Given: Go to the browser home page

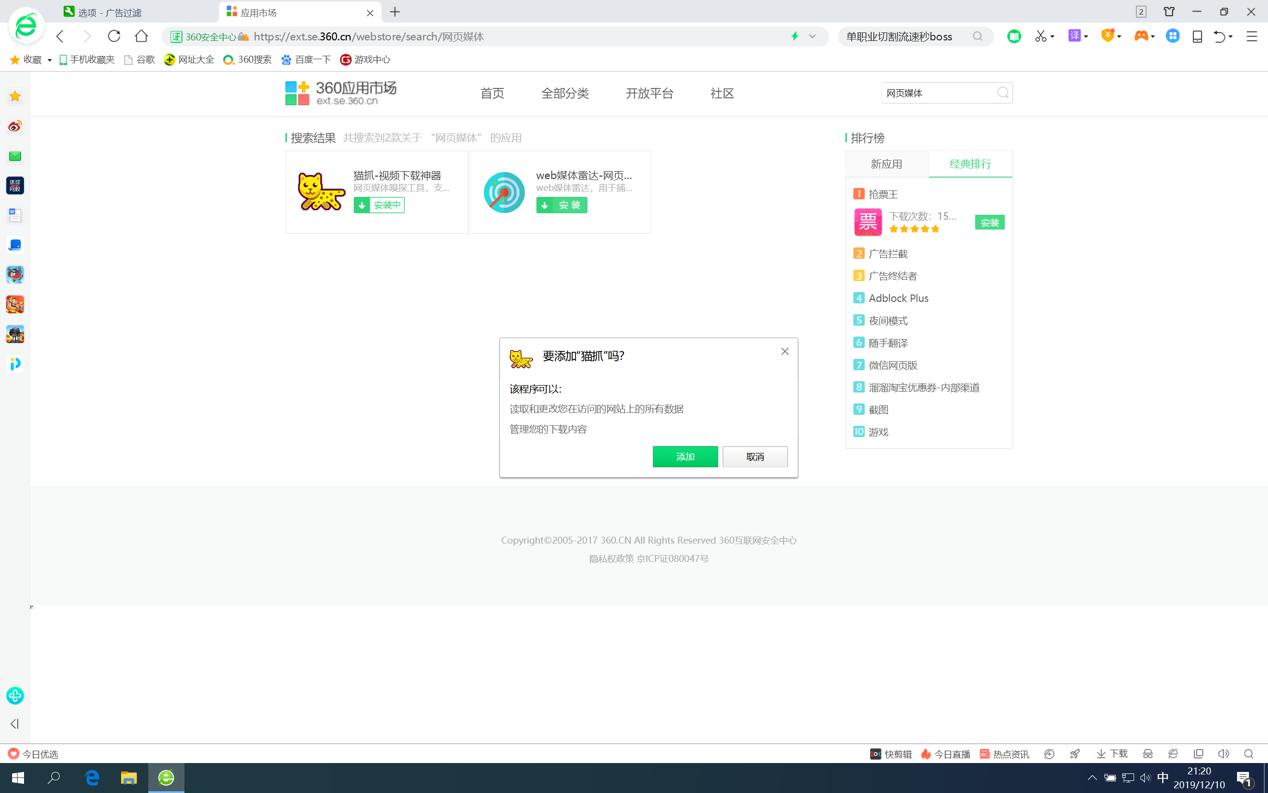Looking at the screenshot, I should coord(141,36).
